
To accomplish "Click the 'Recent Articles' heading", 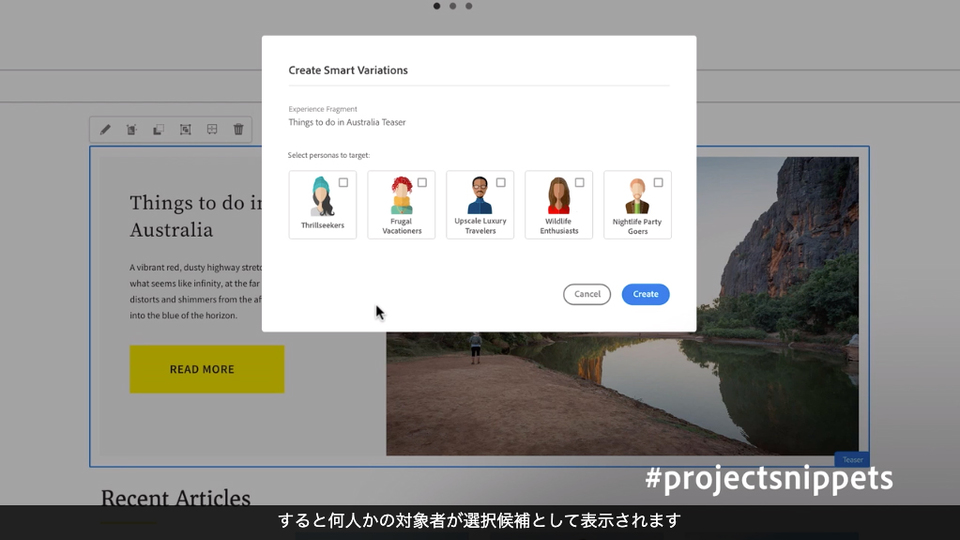I will [176, 498].
